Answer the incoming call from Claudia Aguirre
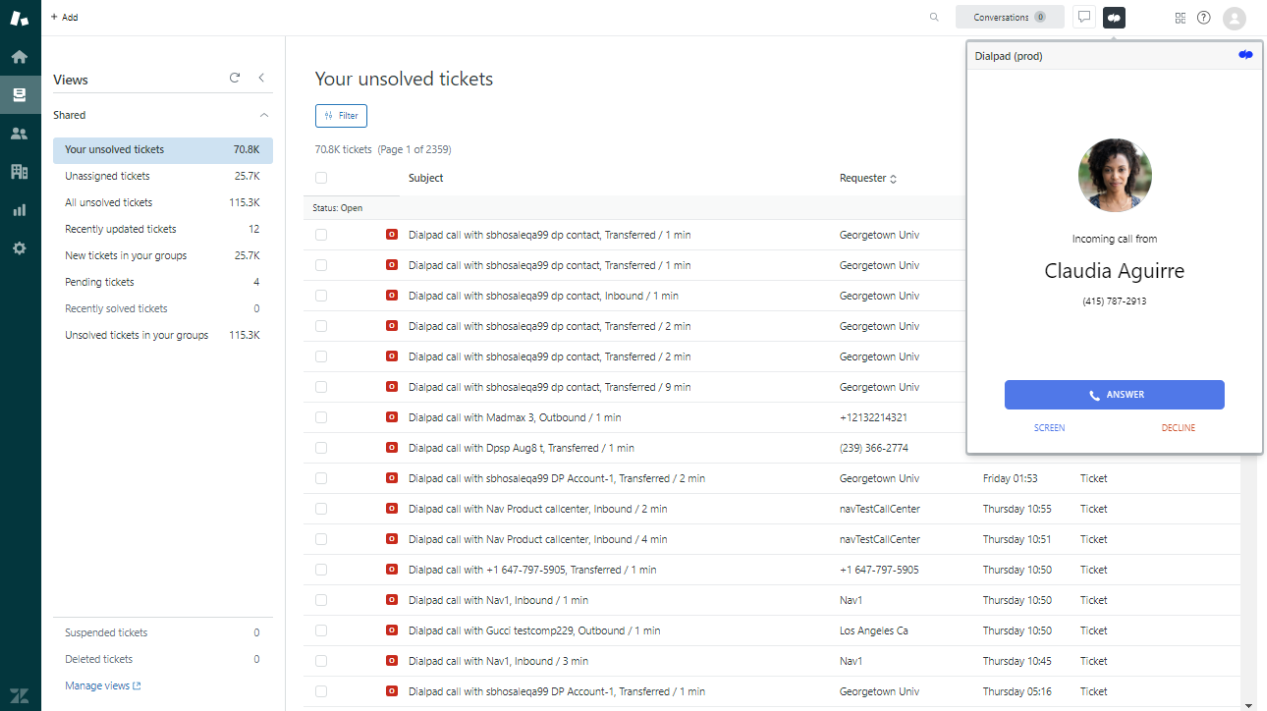The image size is (1267, 711). [x=1114, y=395]
